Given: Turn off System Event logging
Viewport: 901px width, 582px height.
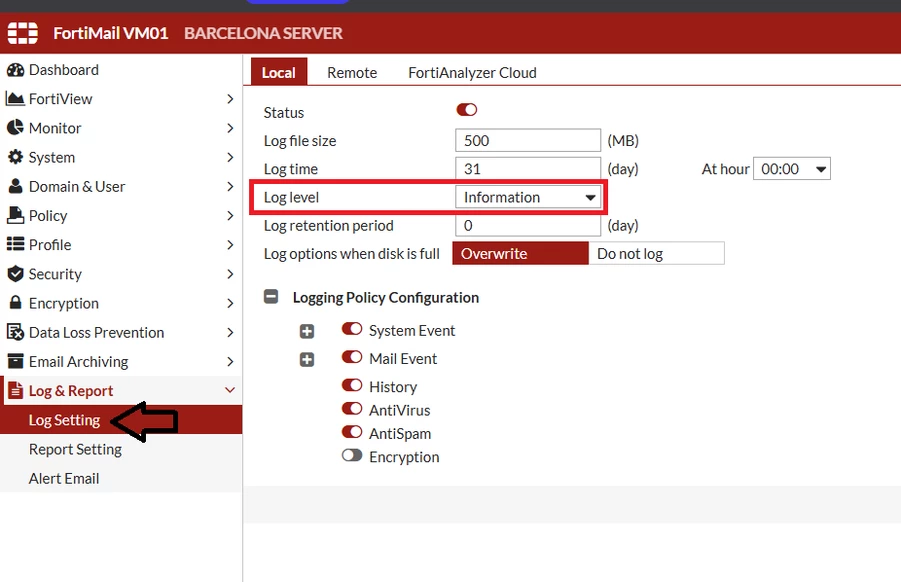Looking at the screenshot, I should pyautogui.click(x=352, y=329).
